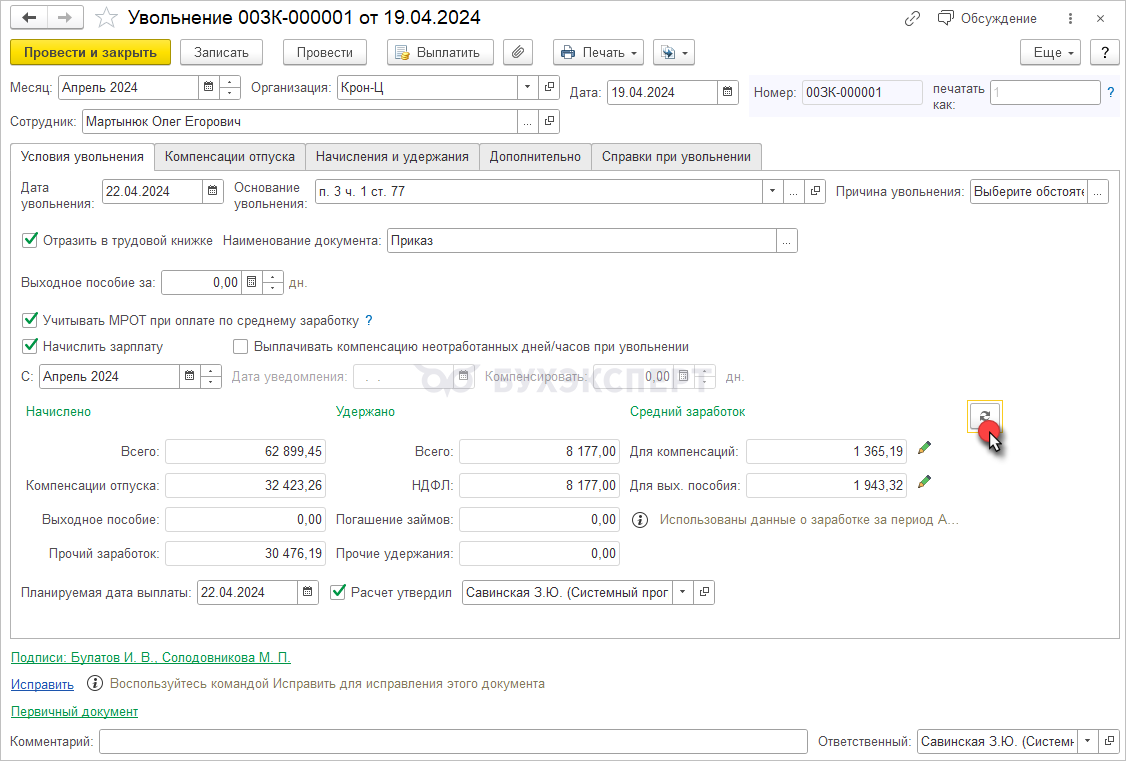Open calendar for dismissal date field
This screenshot has width=1126, height=761.
point(213,191)
